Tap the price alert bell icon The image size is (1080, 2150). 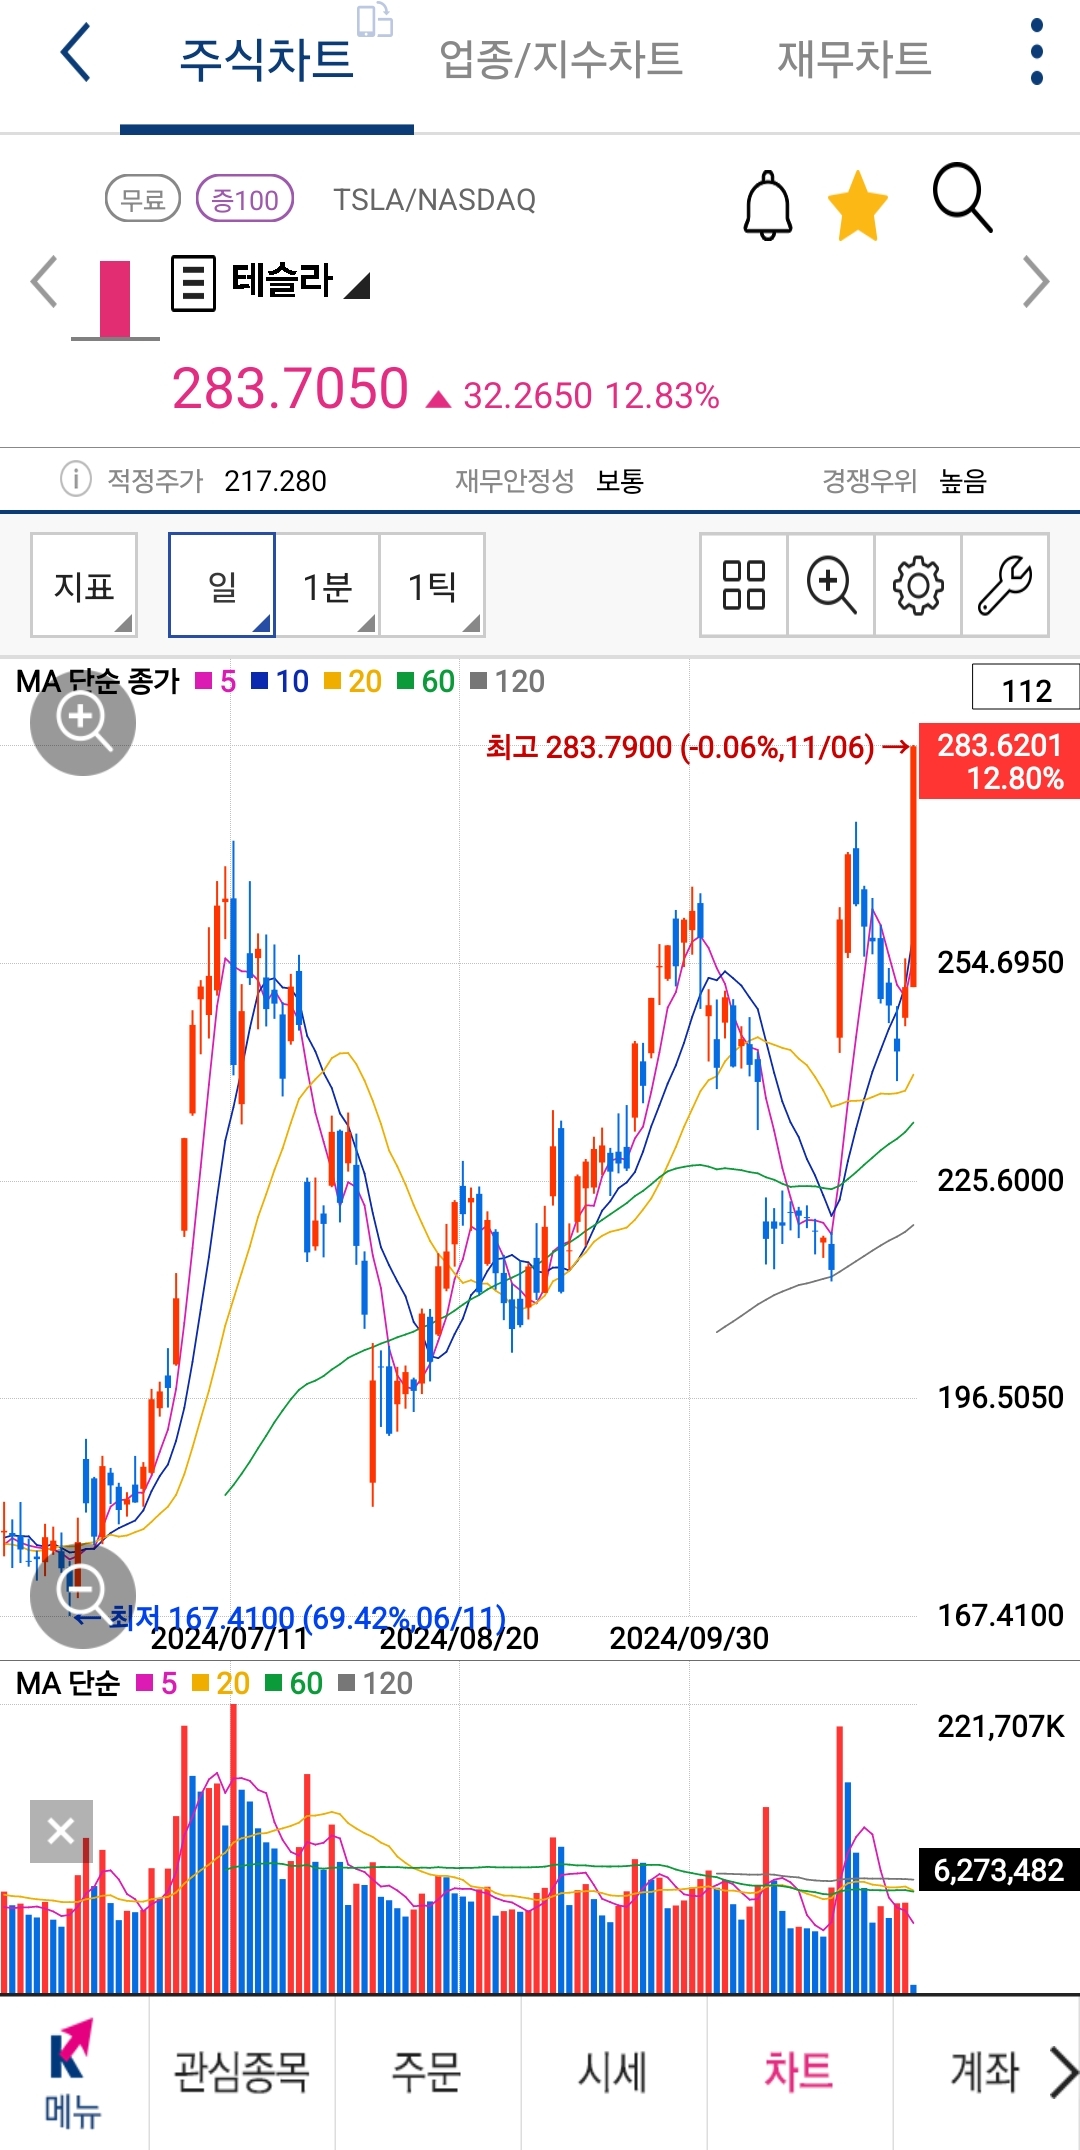point(768,205)
